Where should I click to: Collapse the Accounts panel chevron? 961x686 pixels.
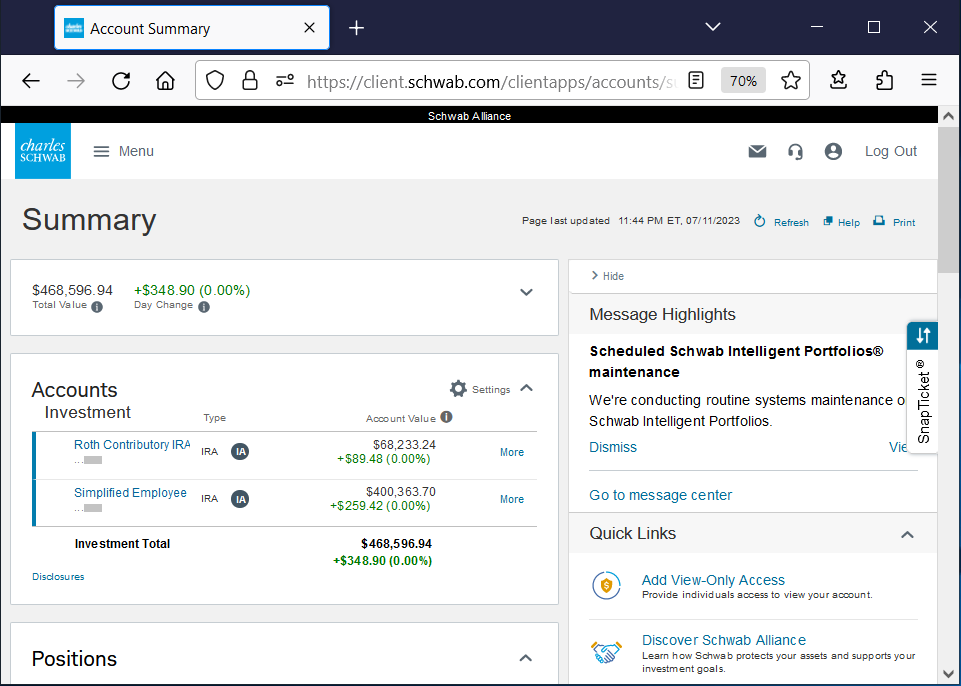pyautogui.click(x=526, y=388)
